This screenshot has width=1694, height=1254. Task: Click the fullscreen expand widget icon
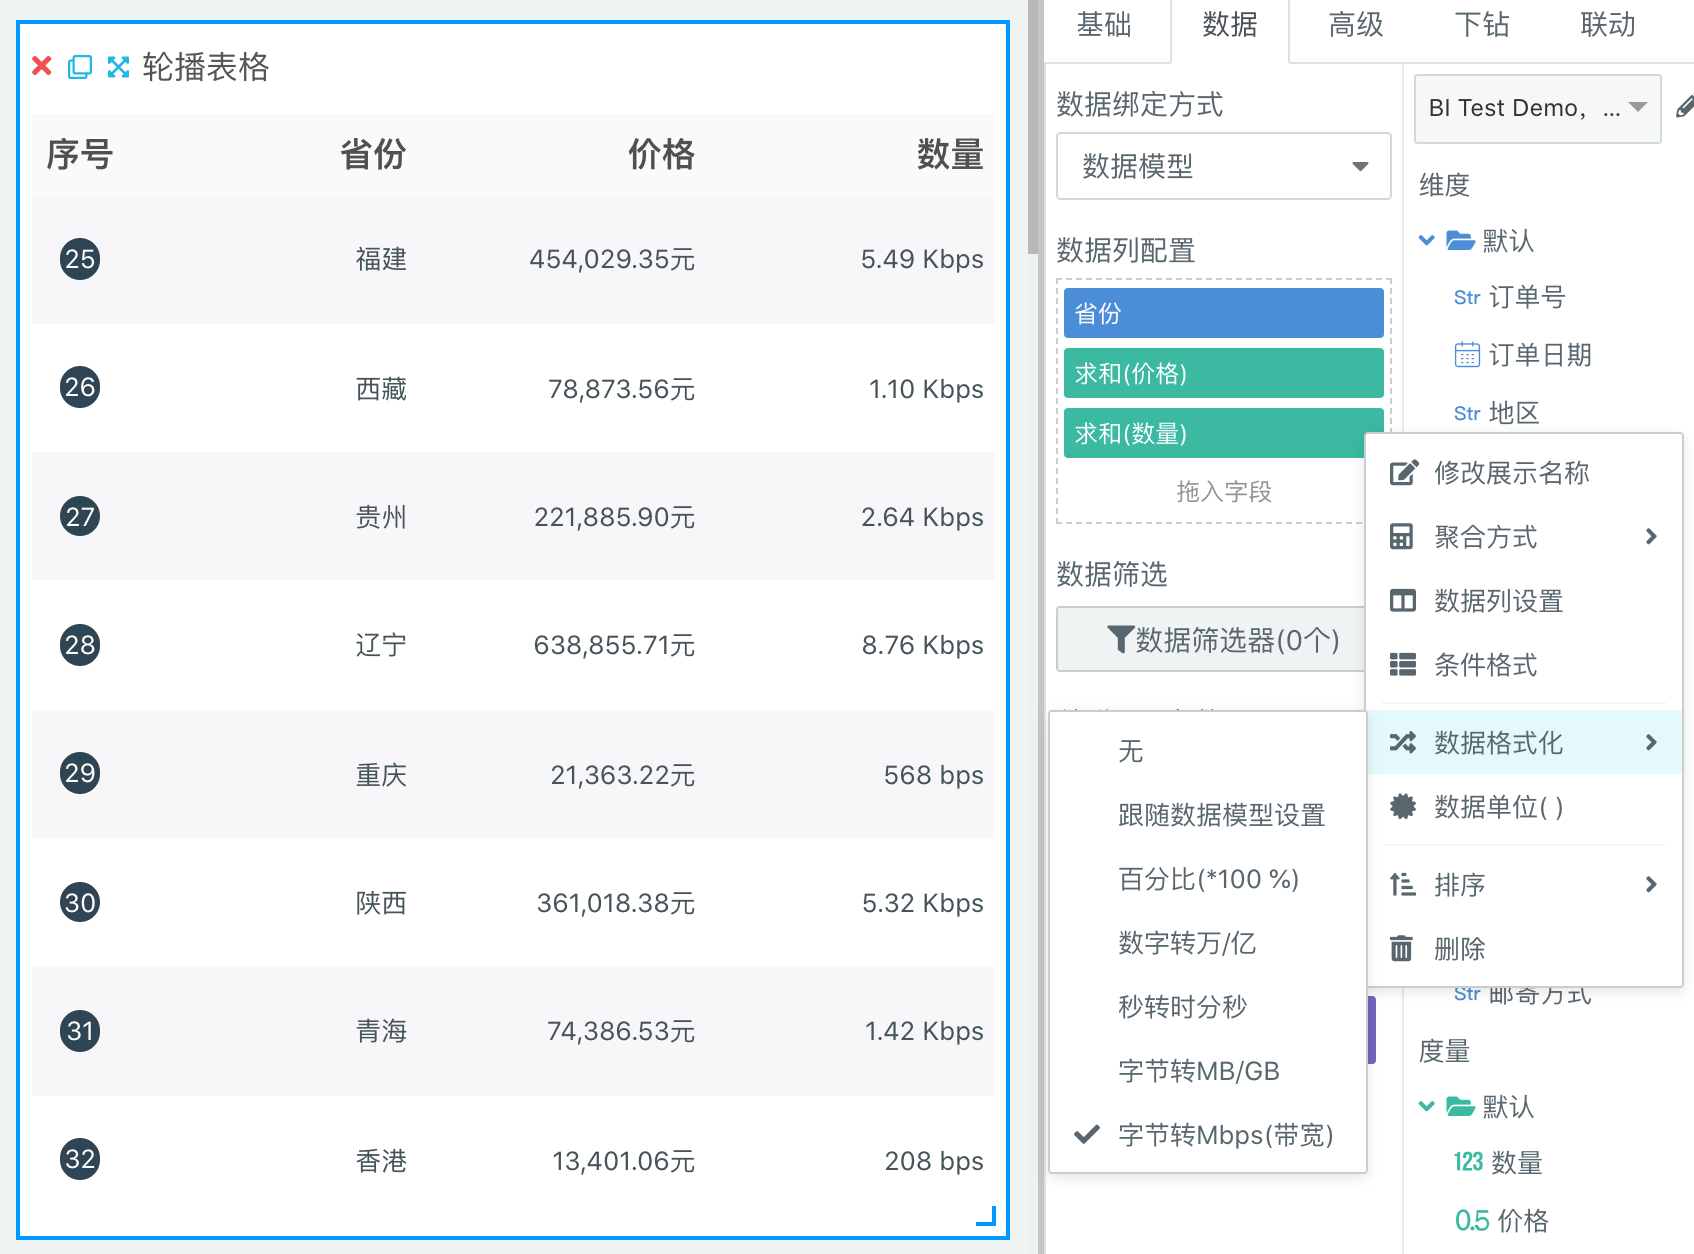pos(118,67)
